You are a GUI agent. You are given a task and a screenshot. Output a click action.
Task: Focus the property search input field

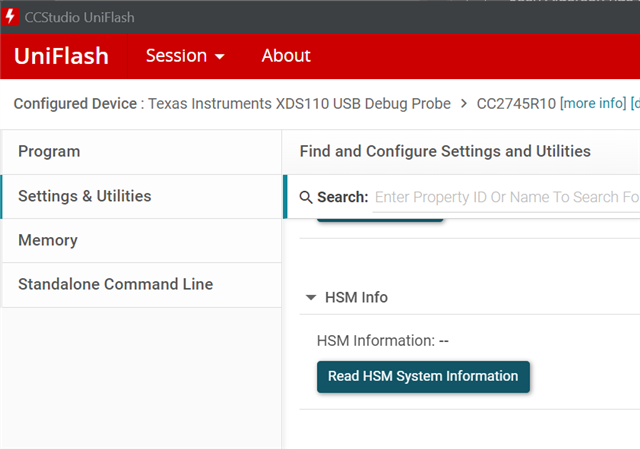click(506, 198)
